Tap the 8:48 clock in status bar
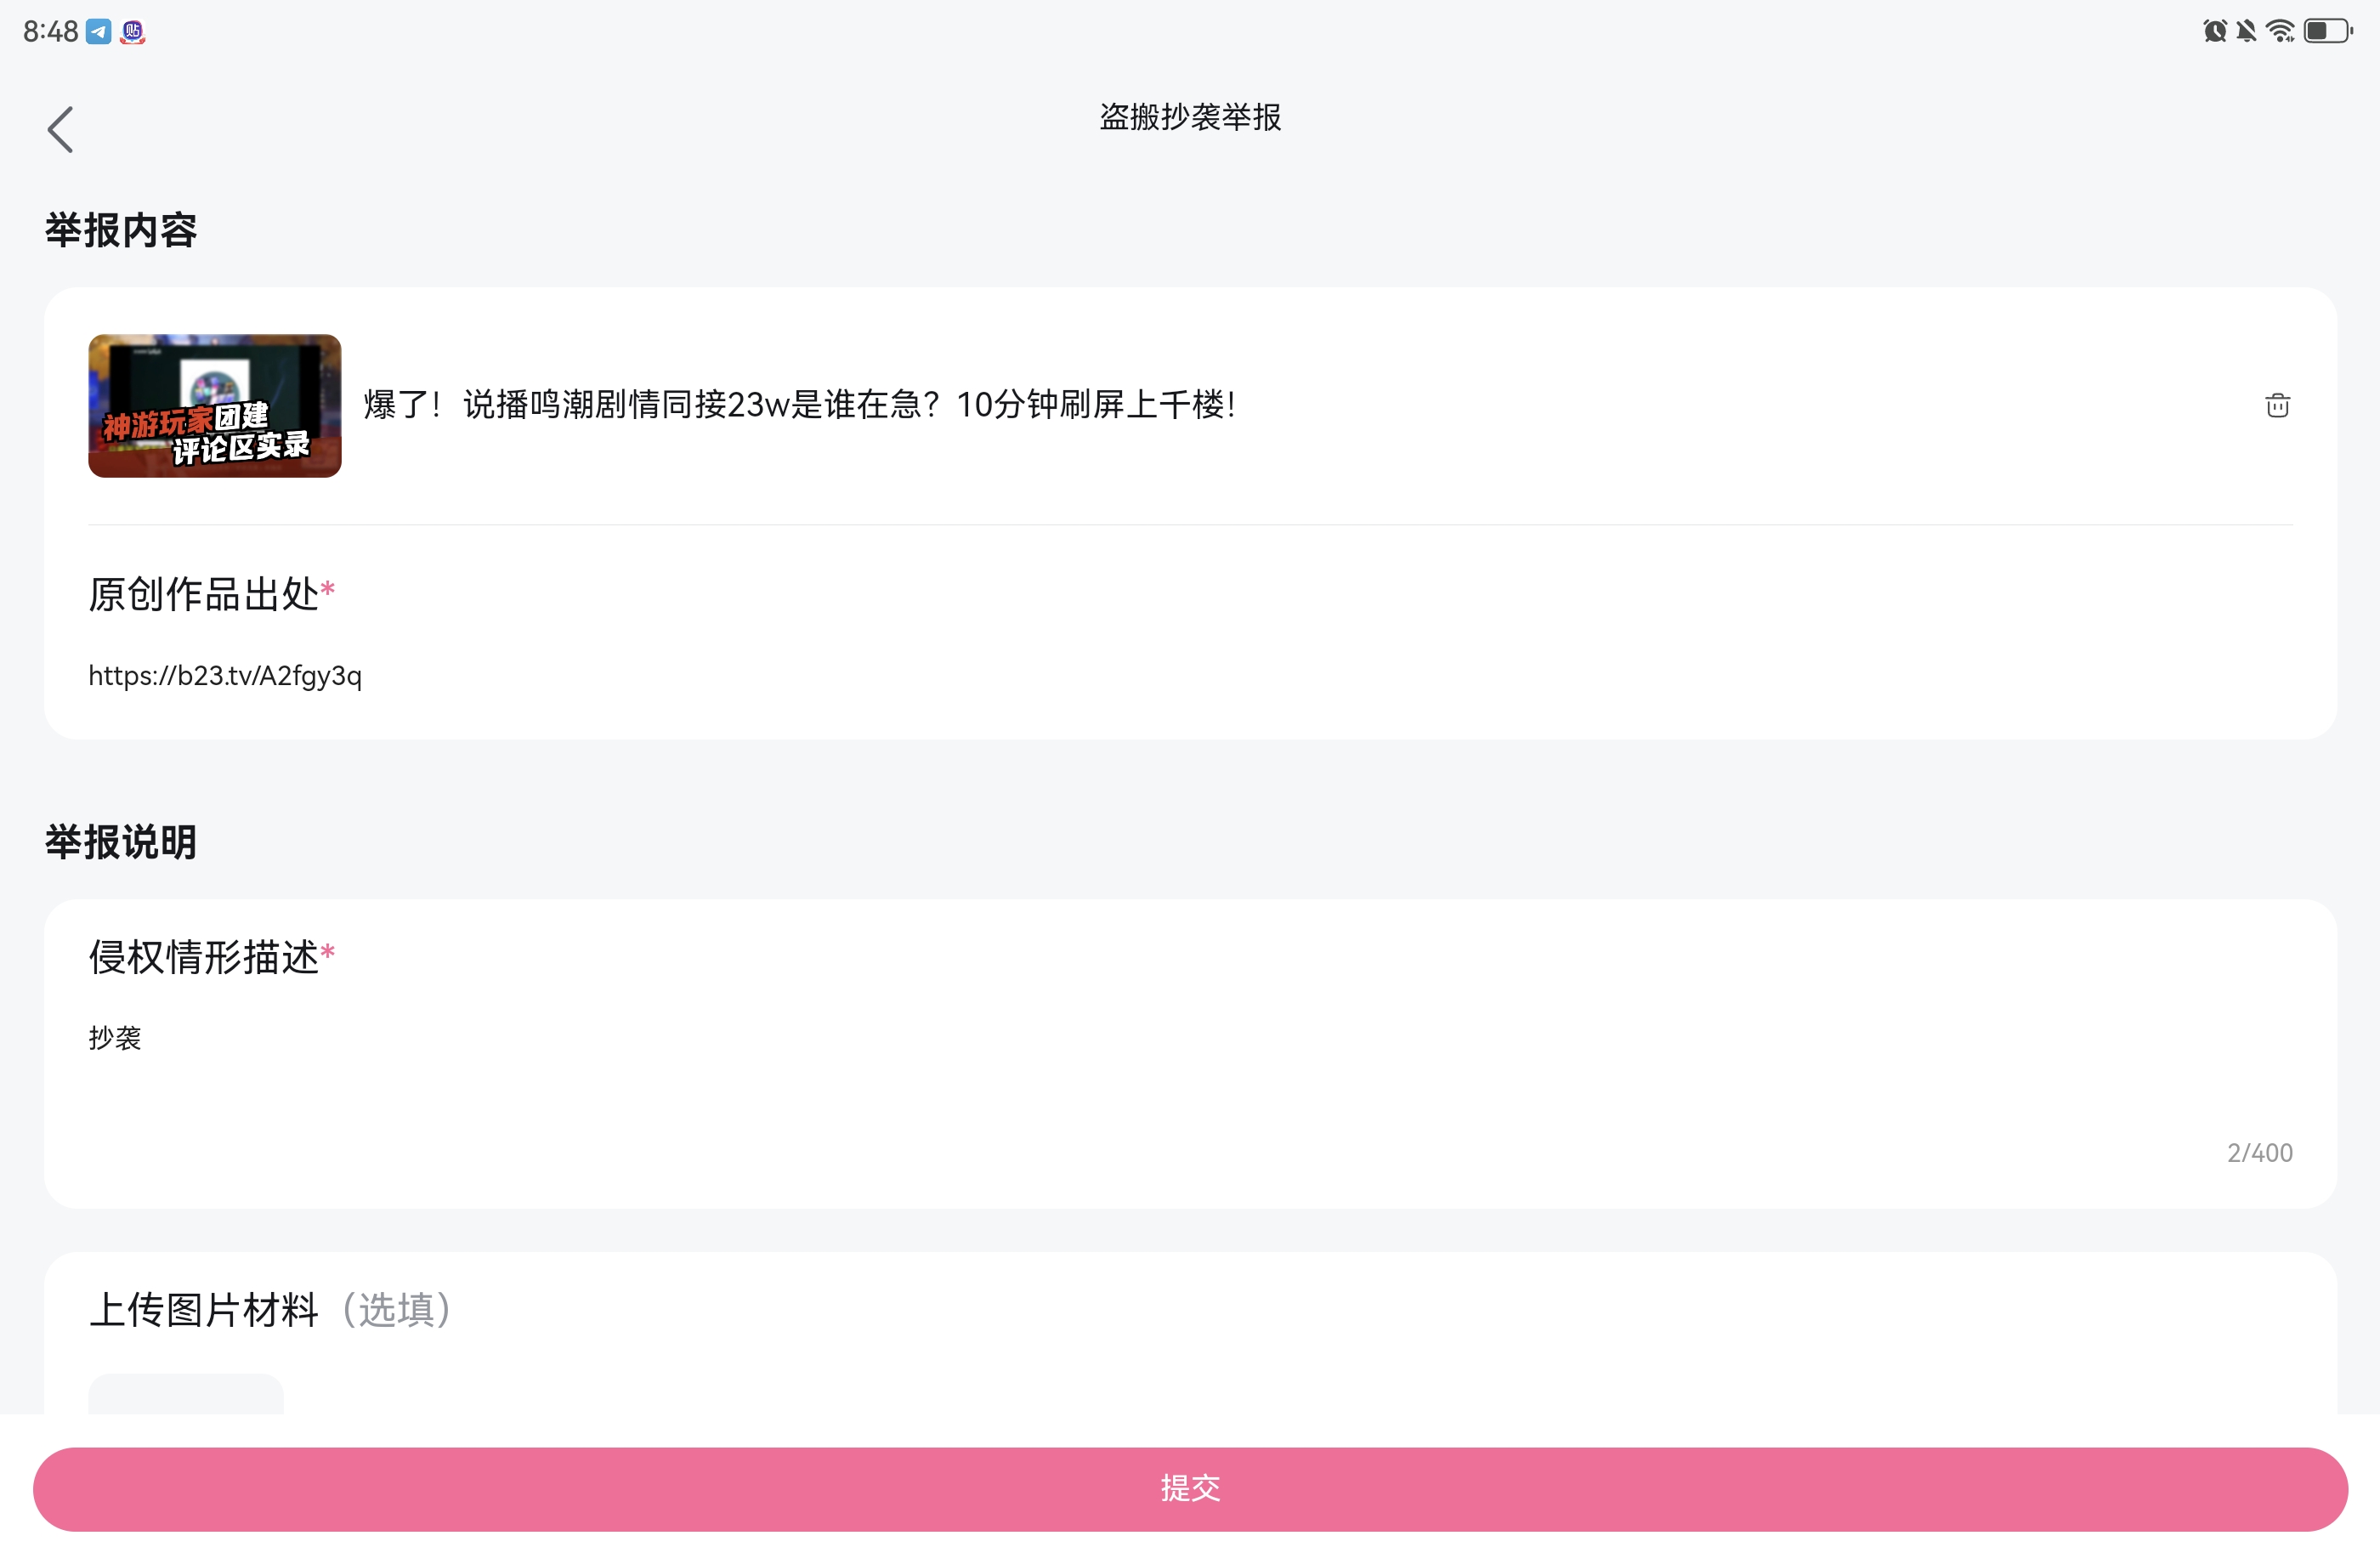The height and width of the screenshot is (1564, 2380). (x=50, y=32)
